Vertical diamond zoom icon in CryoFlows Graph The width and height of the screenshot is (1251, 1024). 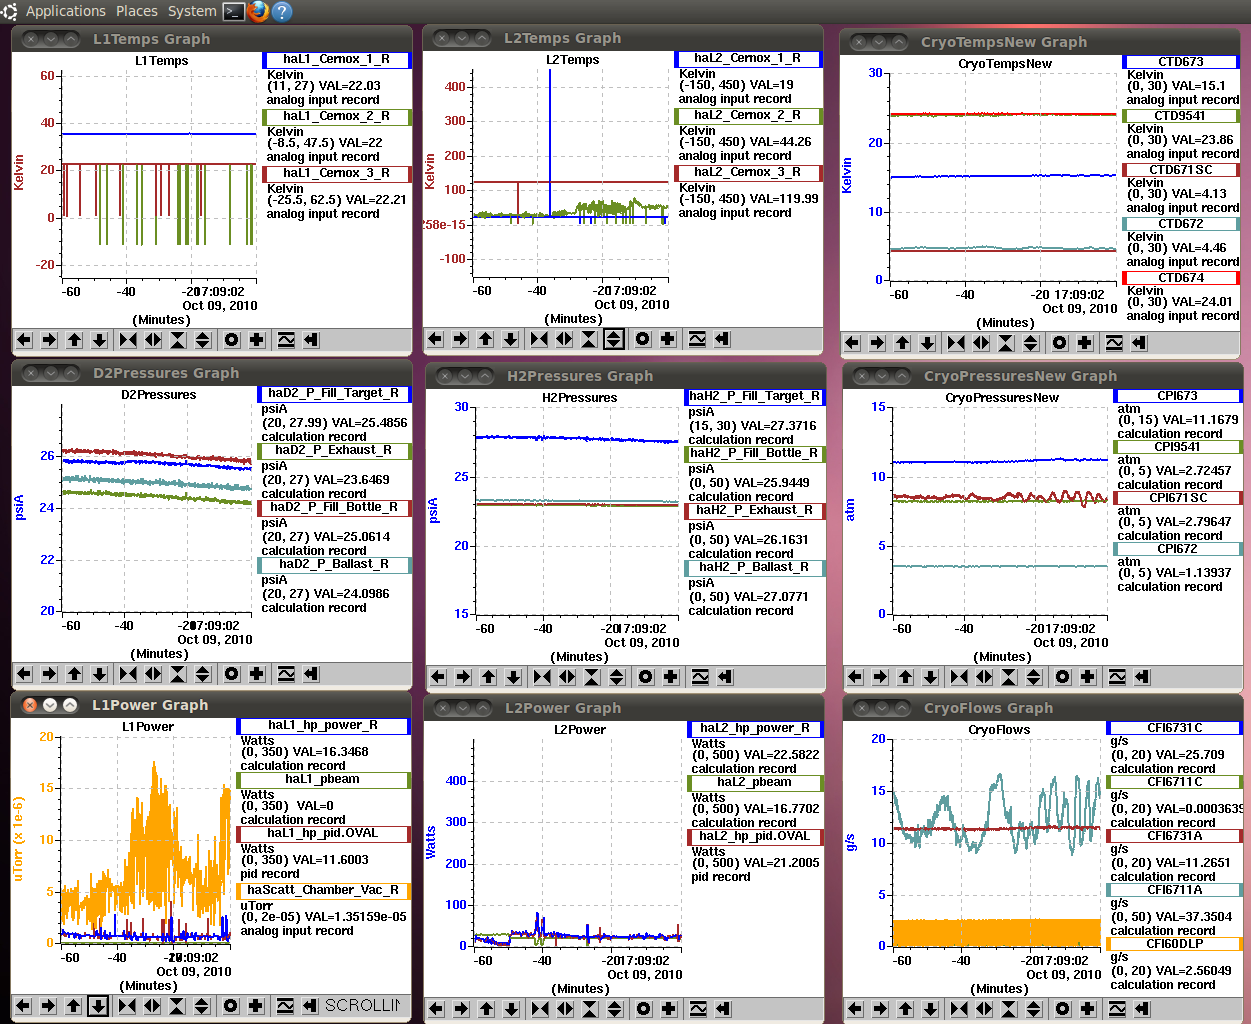(x=1034, y=1009)
